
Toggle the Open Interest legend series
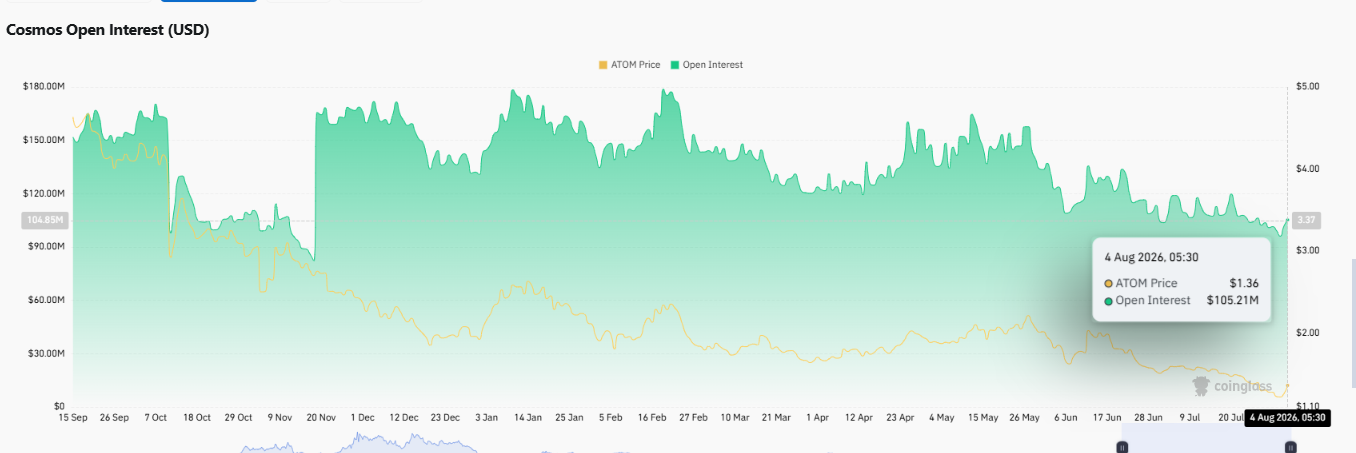(x=706, y=65)
